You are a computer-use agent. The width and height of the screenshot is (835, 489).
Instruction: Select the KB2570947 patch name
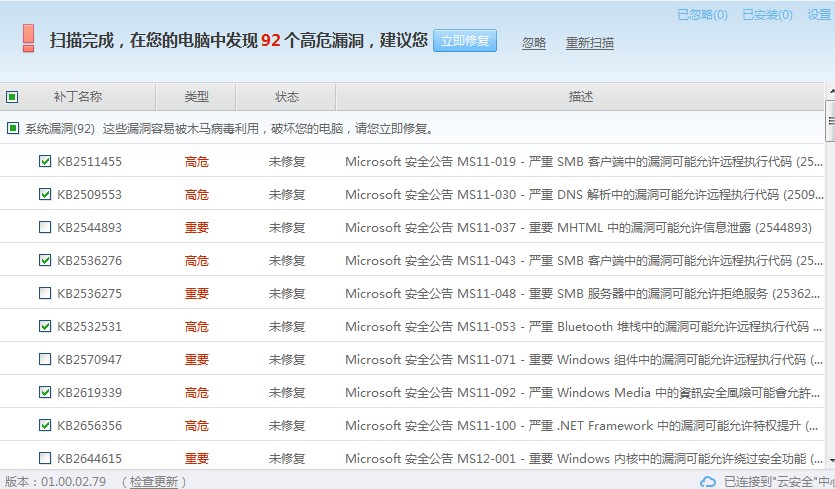[x=89, y=360]
